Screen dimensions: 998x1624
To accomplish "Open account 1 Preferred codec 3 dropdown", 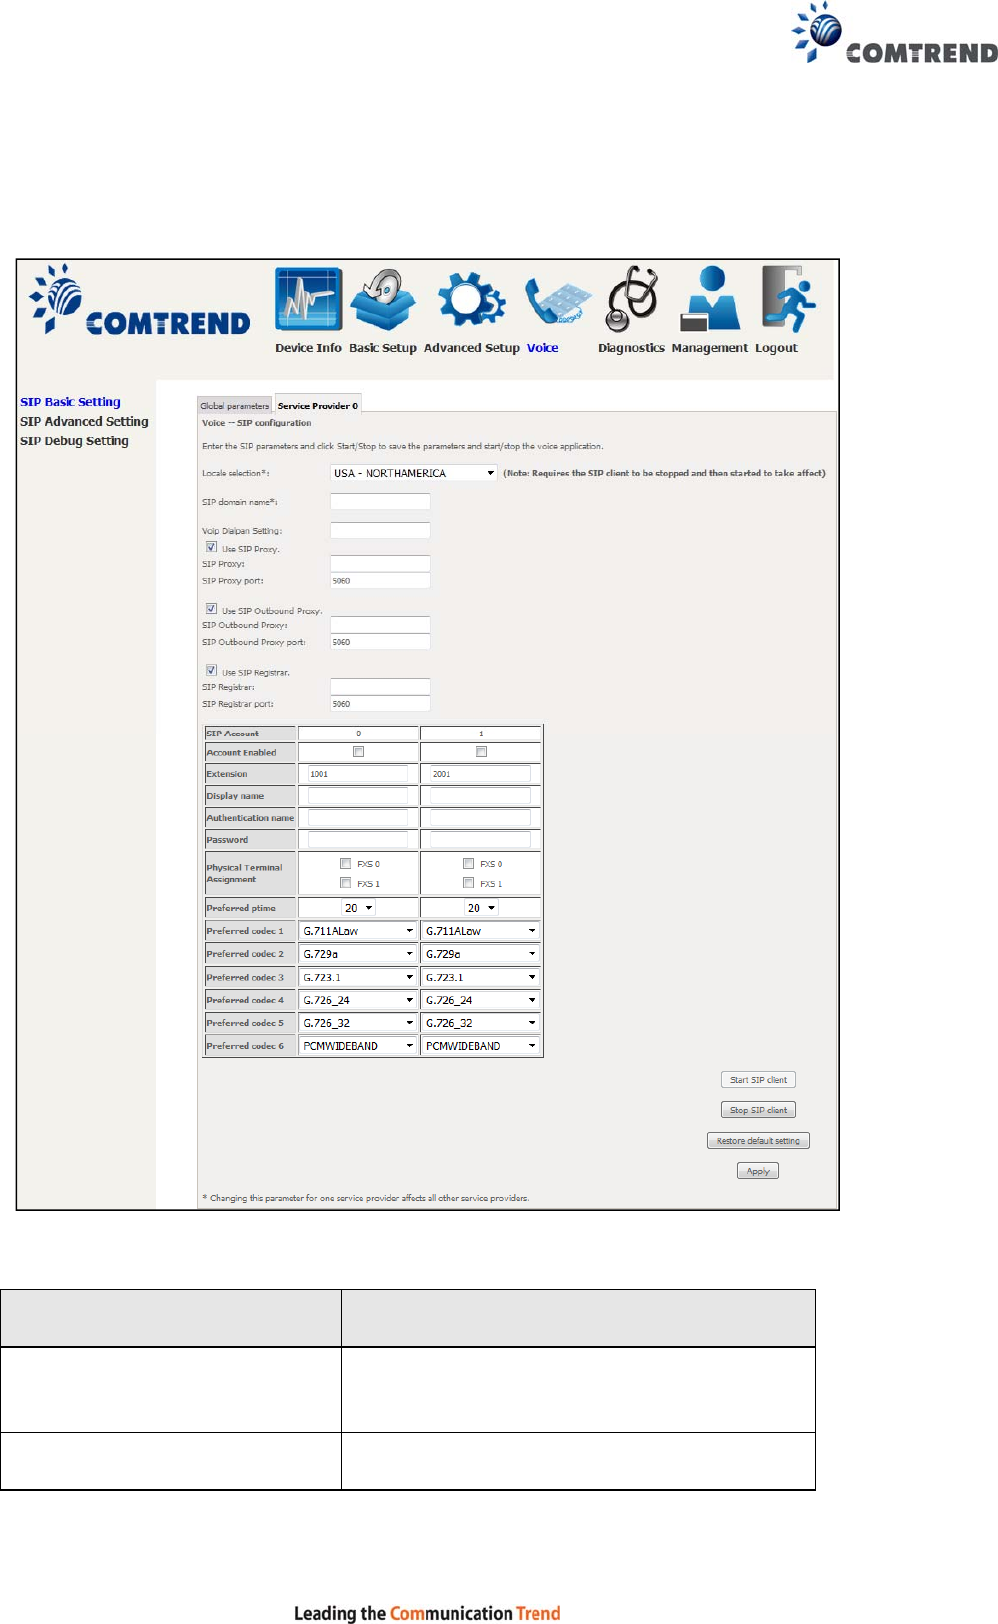I will coord(481,977).
